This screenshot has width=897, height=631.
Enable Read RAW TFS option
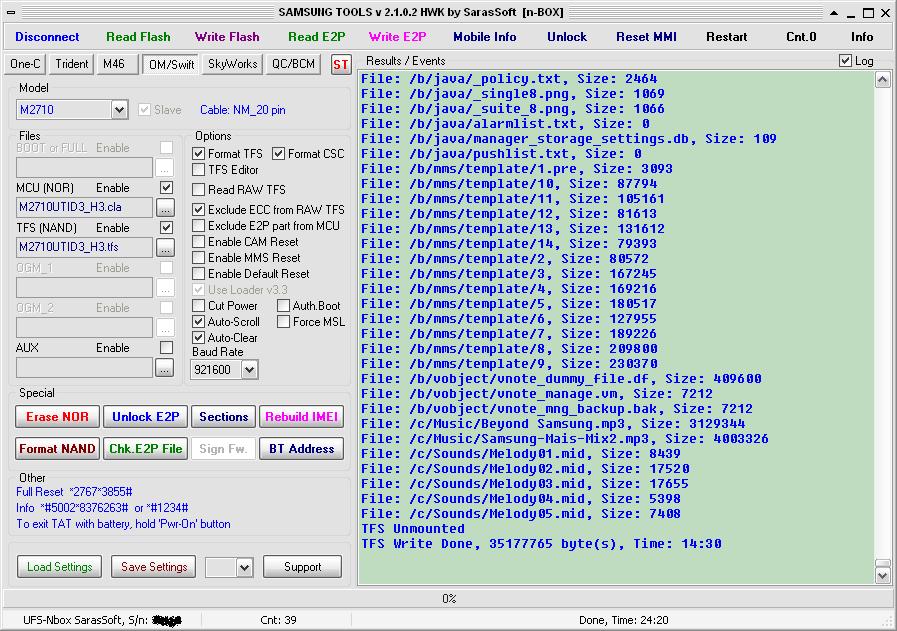click(199, 189)
